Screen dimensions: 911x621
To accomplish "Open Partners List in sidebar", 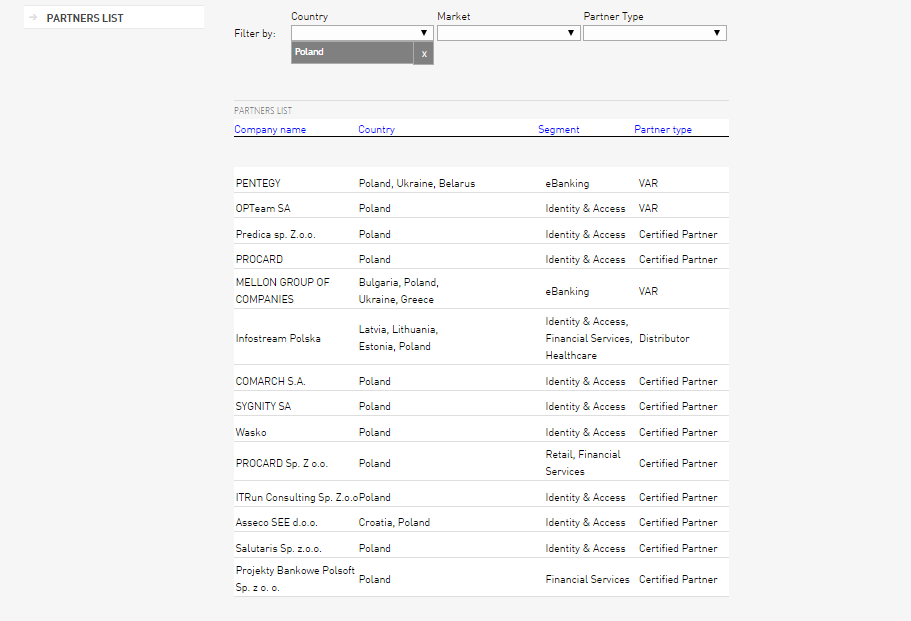I will (x=85, y=18).
